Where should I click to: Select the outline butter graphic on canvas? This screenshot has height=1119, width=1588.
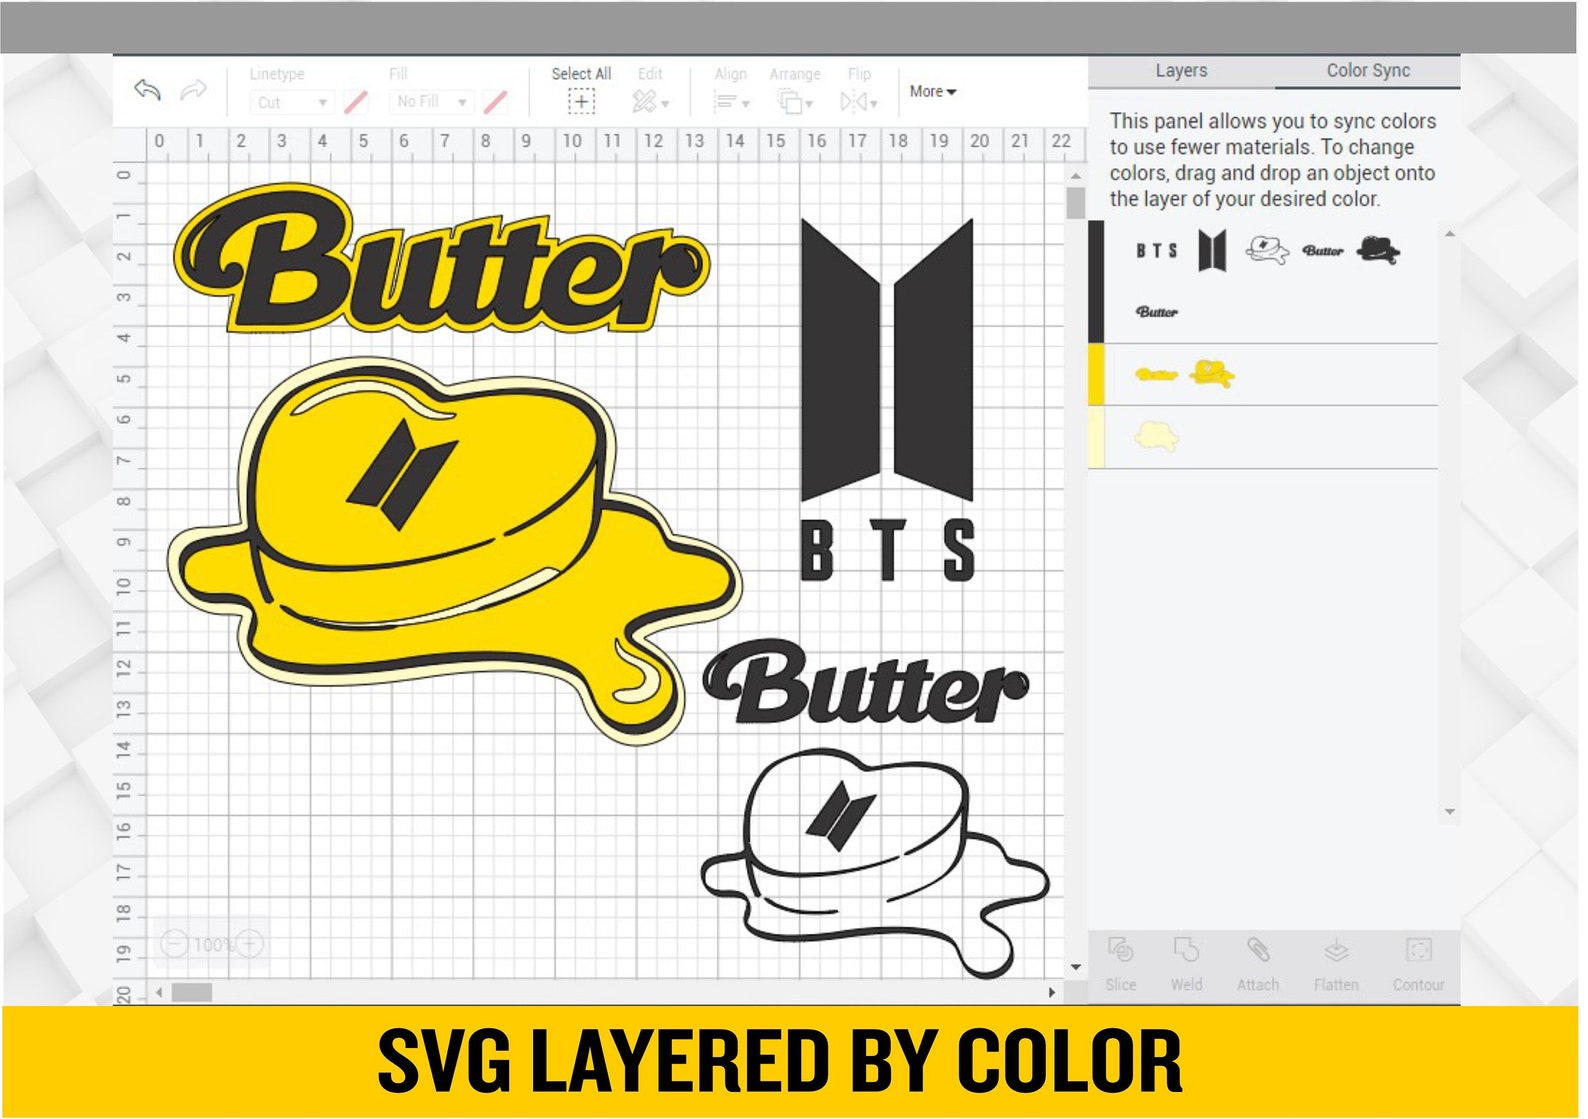(874, 862)
